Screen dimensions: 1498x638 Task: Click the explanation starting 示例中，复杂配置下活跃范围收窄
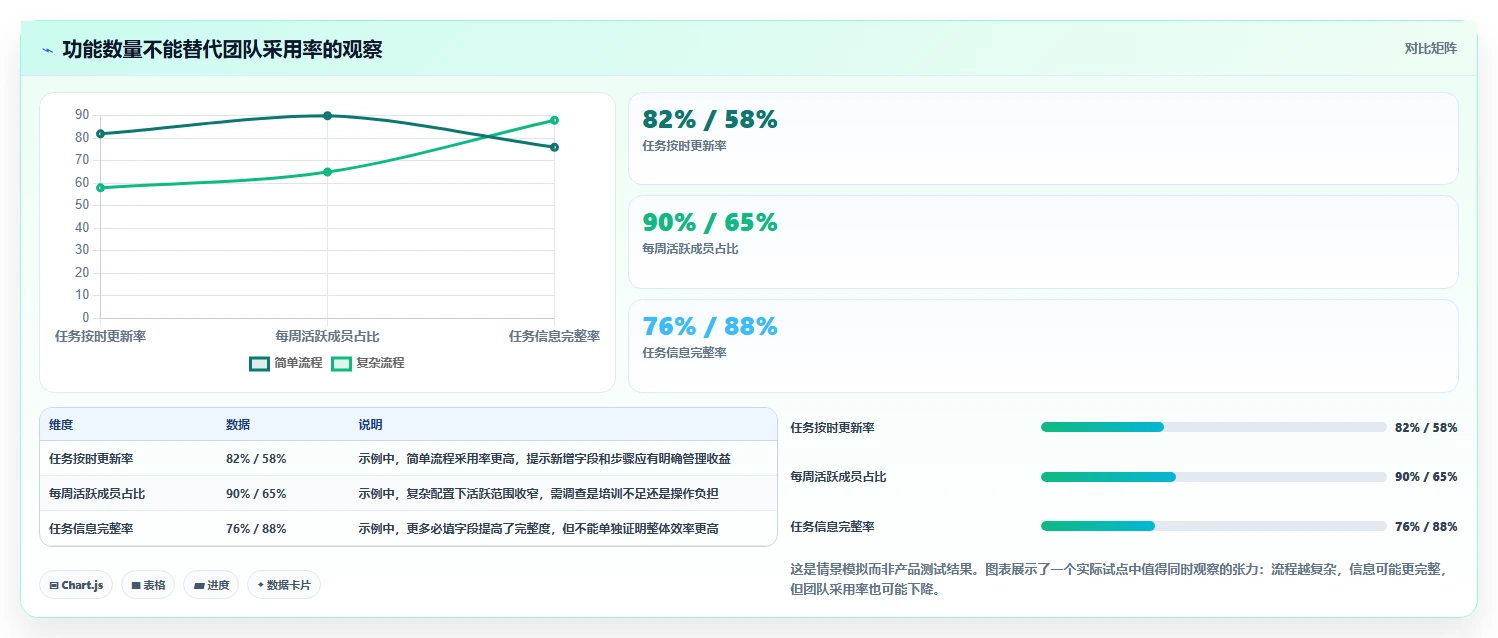click(x=538, y=494)
